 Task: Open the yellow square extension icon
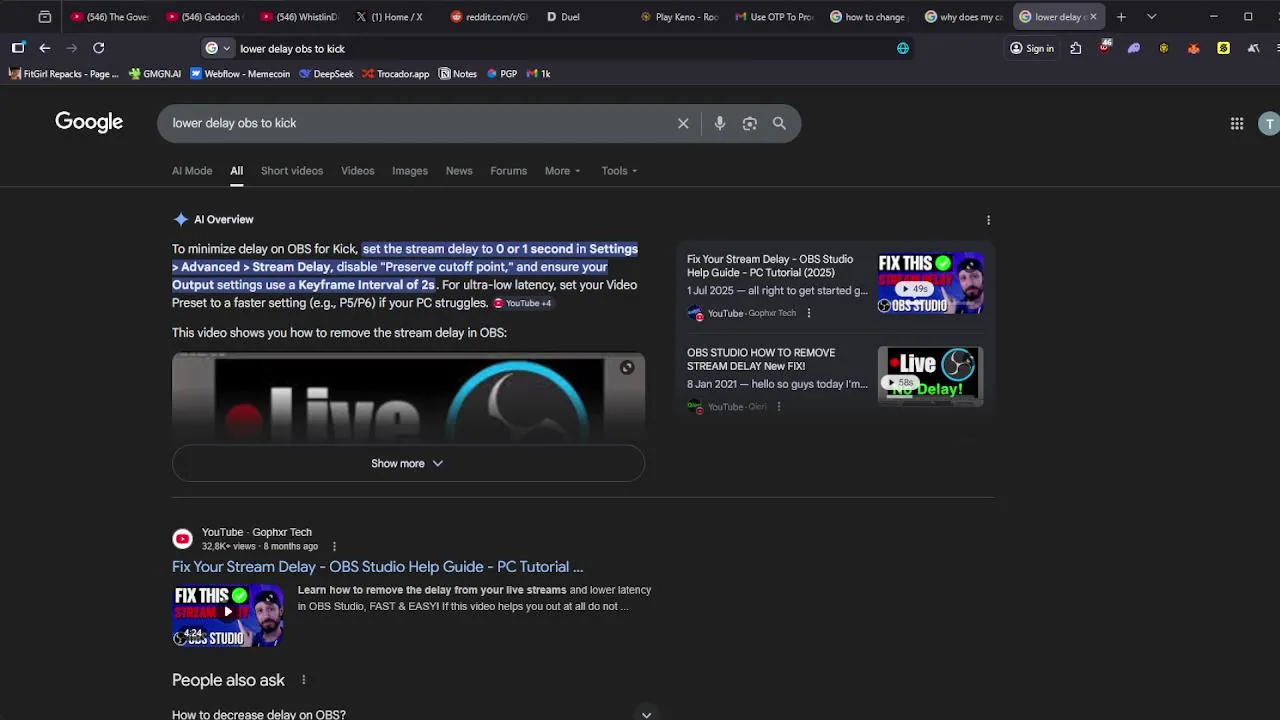[1223, 48]
